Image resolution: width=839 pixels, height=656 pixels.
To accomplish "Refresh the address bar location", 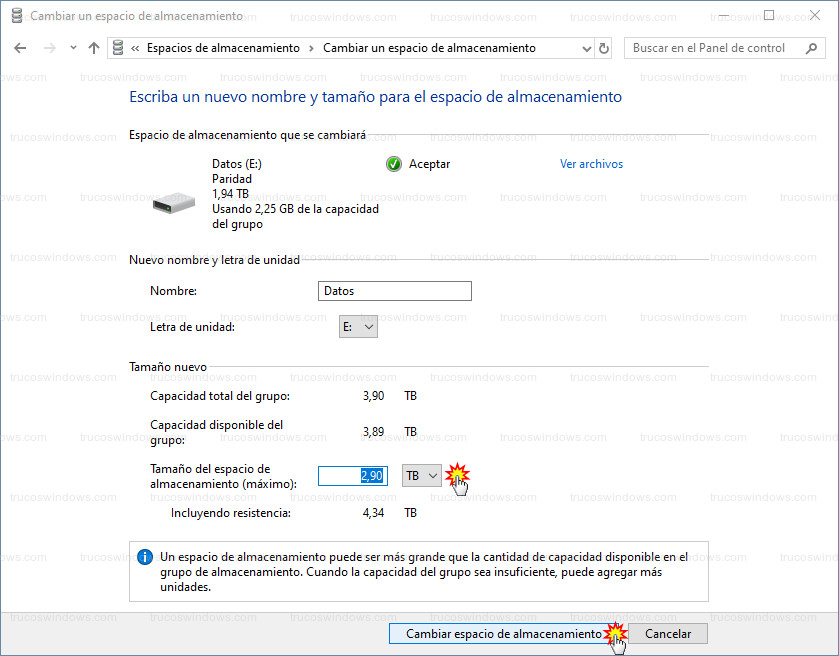I will tap(603, 48).
